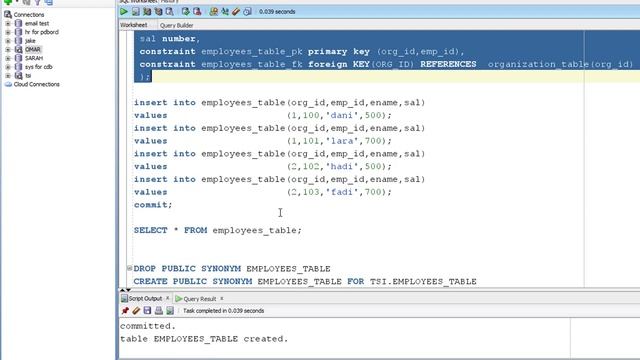Expand the OMAR connection node
Image resolution: width=640 pixels, height=360 pixels.
pos(8,49)
